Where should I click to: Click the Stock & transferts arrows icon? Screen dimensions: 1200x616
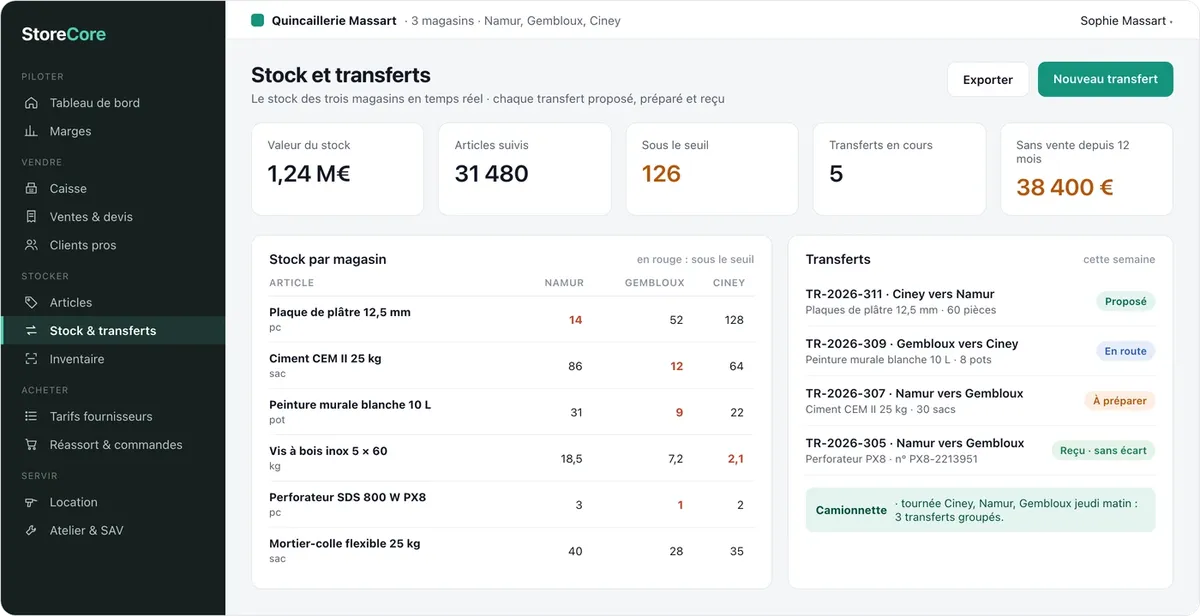(31, 330)
